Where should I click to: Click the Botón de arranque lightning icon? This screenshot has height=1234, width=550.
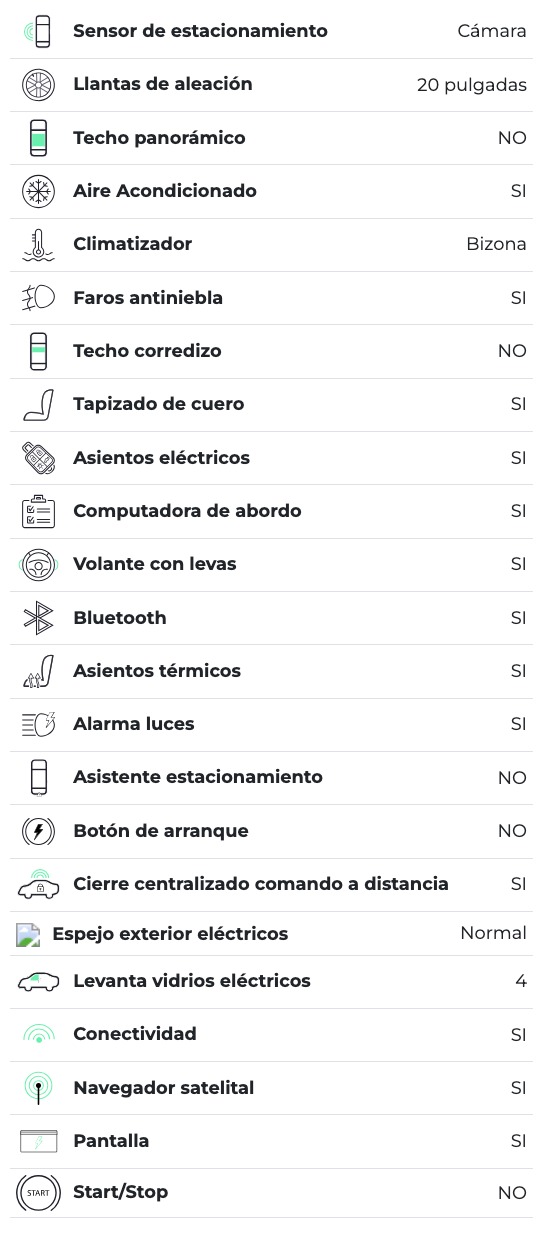38,831
